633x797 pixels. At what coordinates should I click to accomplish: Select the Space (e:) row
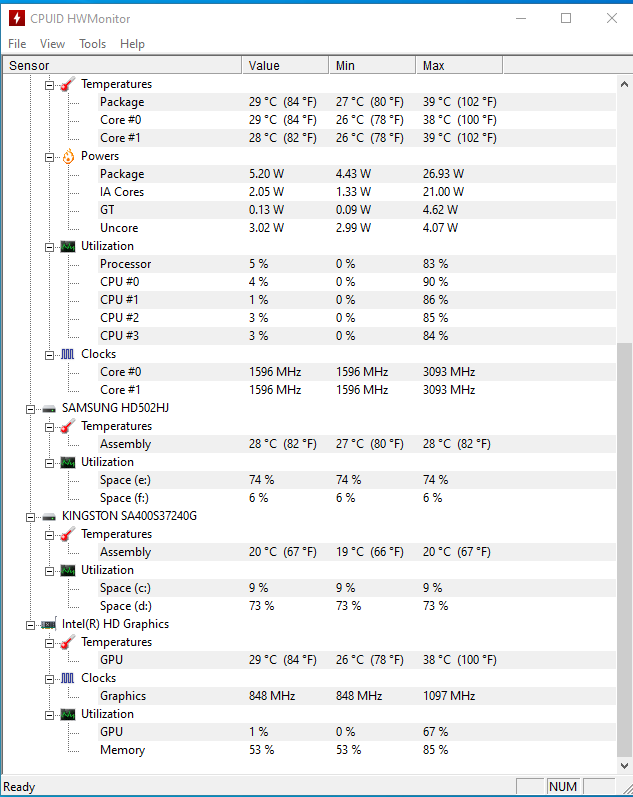click(309, 480)
